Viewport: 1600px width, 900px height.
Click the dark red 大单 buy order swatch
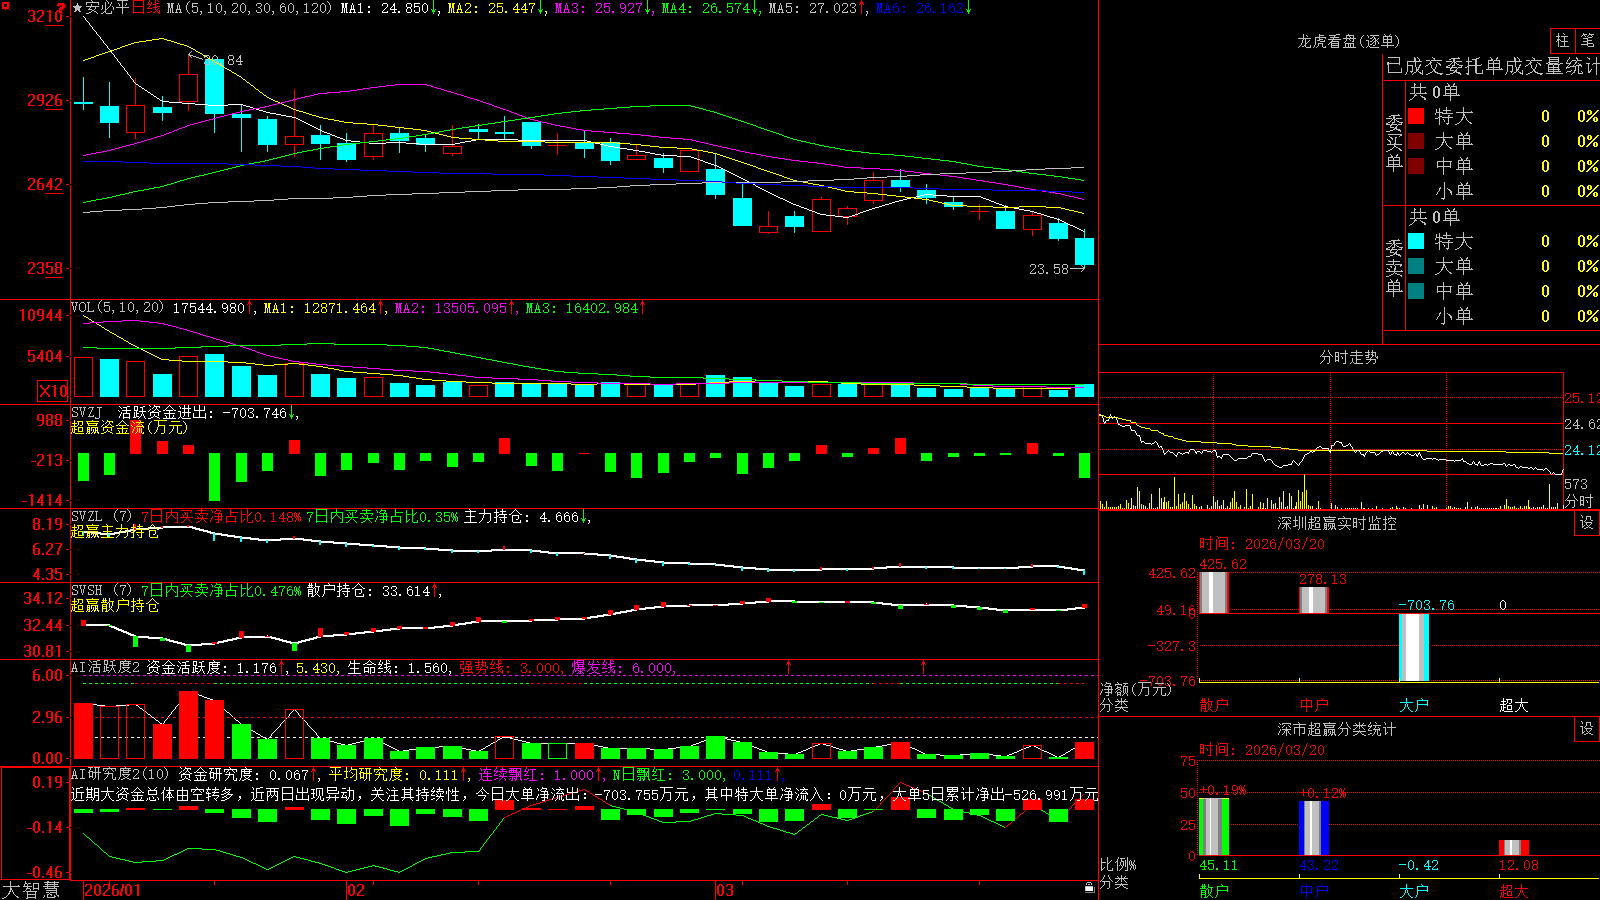pyautogui.click(x=1416, y=141)
